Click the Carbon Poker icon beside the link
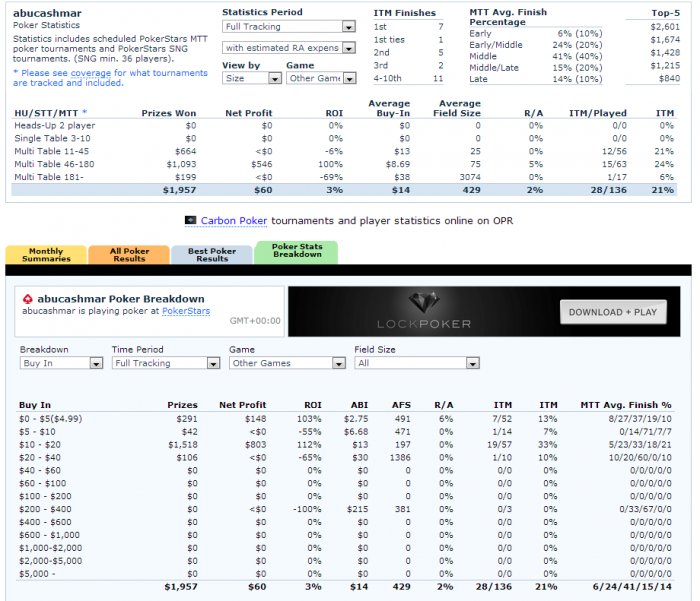Viewport: 700px width, 601px height. pos(191,220)
